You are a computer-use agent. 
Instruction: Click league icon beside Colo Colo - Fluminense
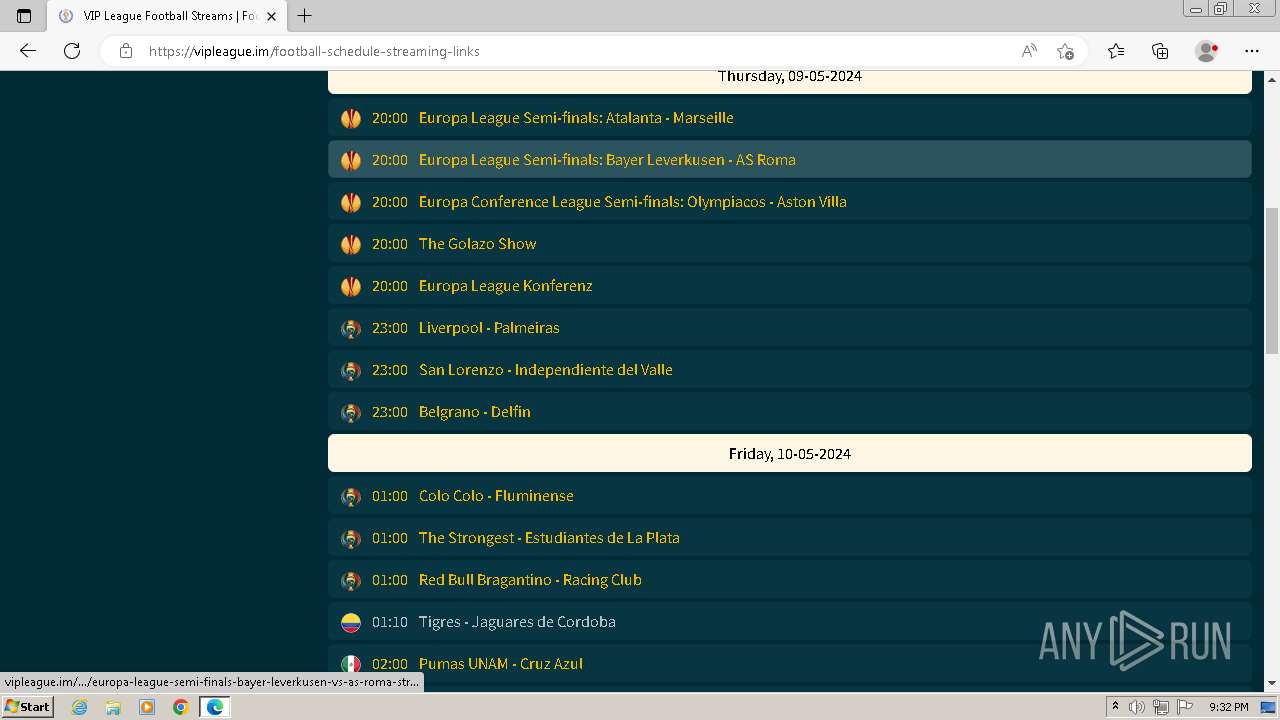tap(350, 496)
